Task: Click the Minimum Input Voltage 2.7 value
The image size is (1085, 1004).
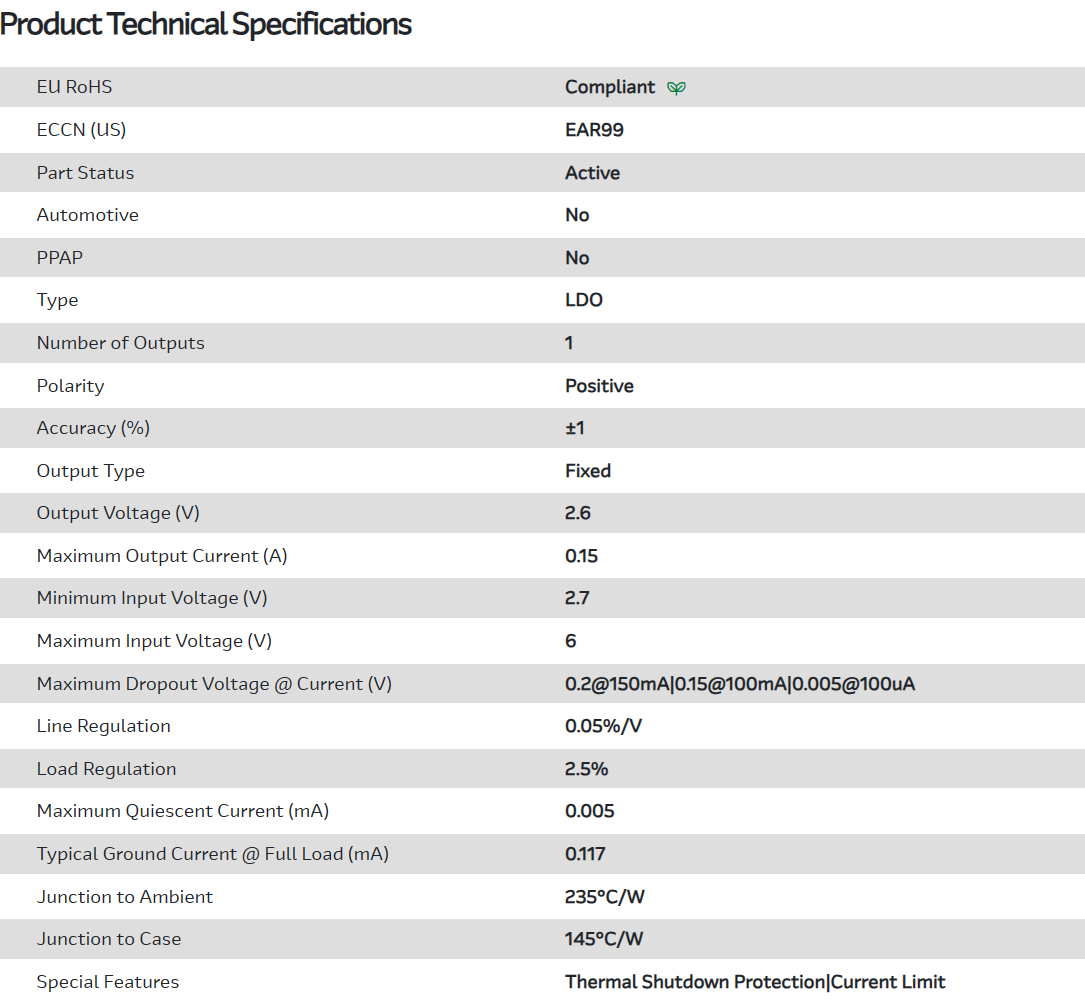Action: (x=577, y=598)
